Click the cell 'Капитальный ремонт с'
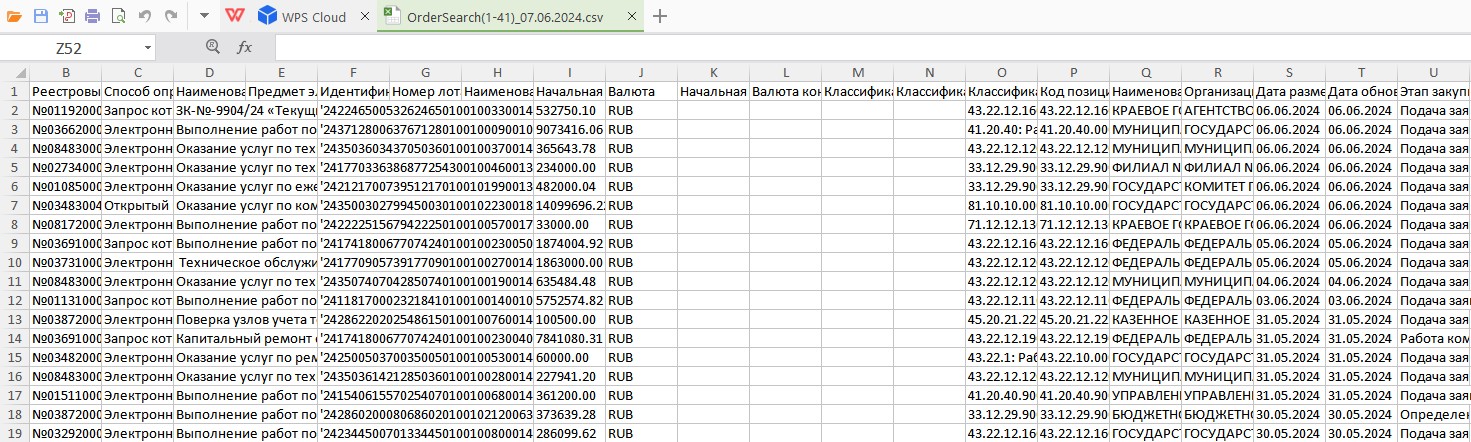 click(245, 338)
